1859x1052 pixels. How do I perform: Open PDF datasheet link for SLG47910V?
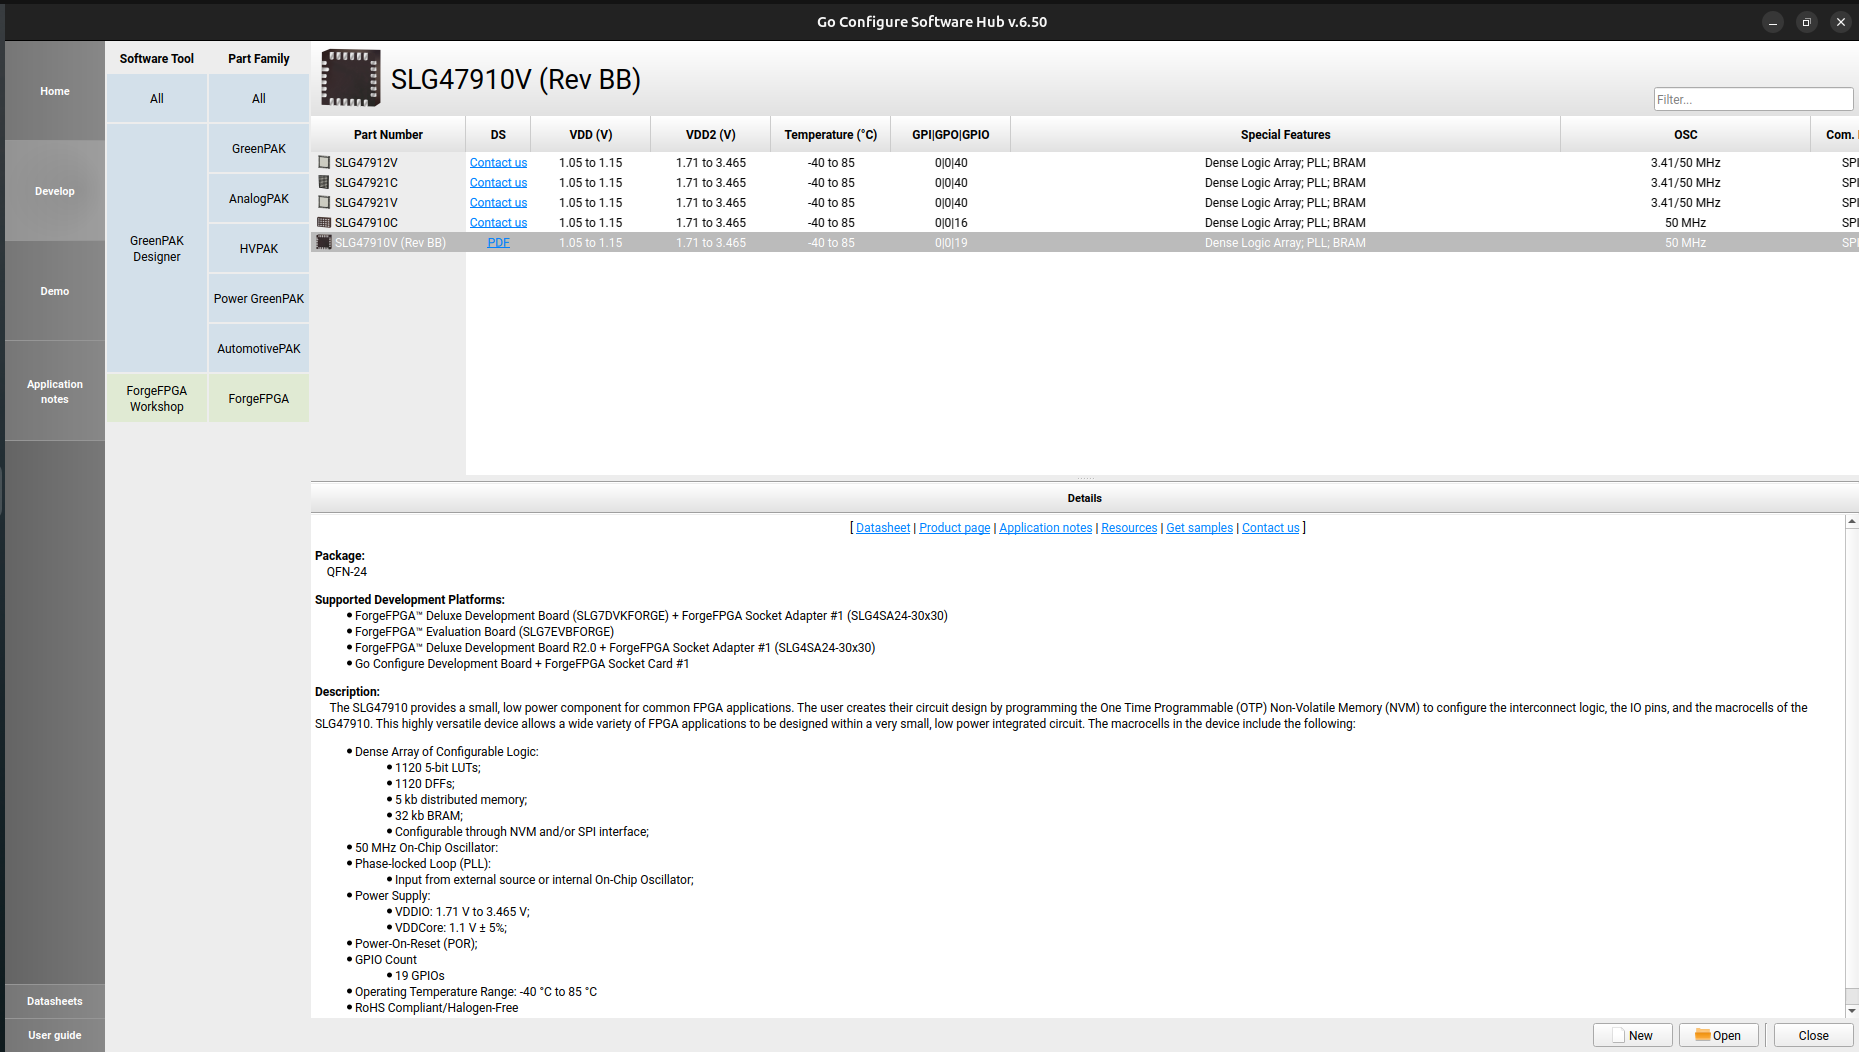pos(498,243)
